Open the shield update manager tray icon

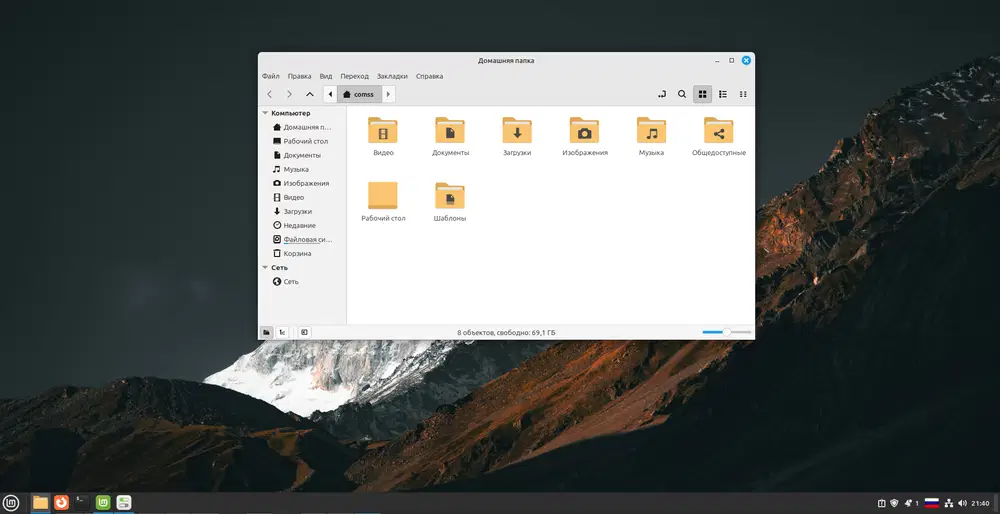pos(894,503)
